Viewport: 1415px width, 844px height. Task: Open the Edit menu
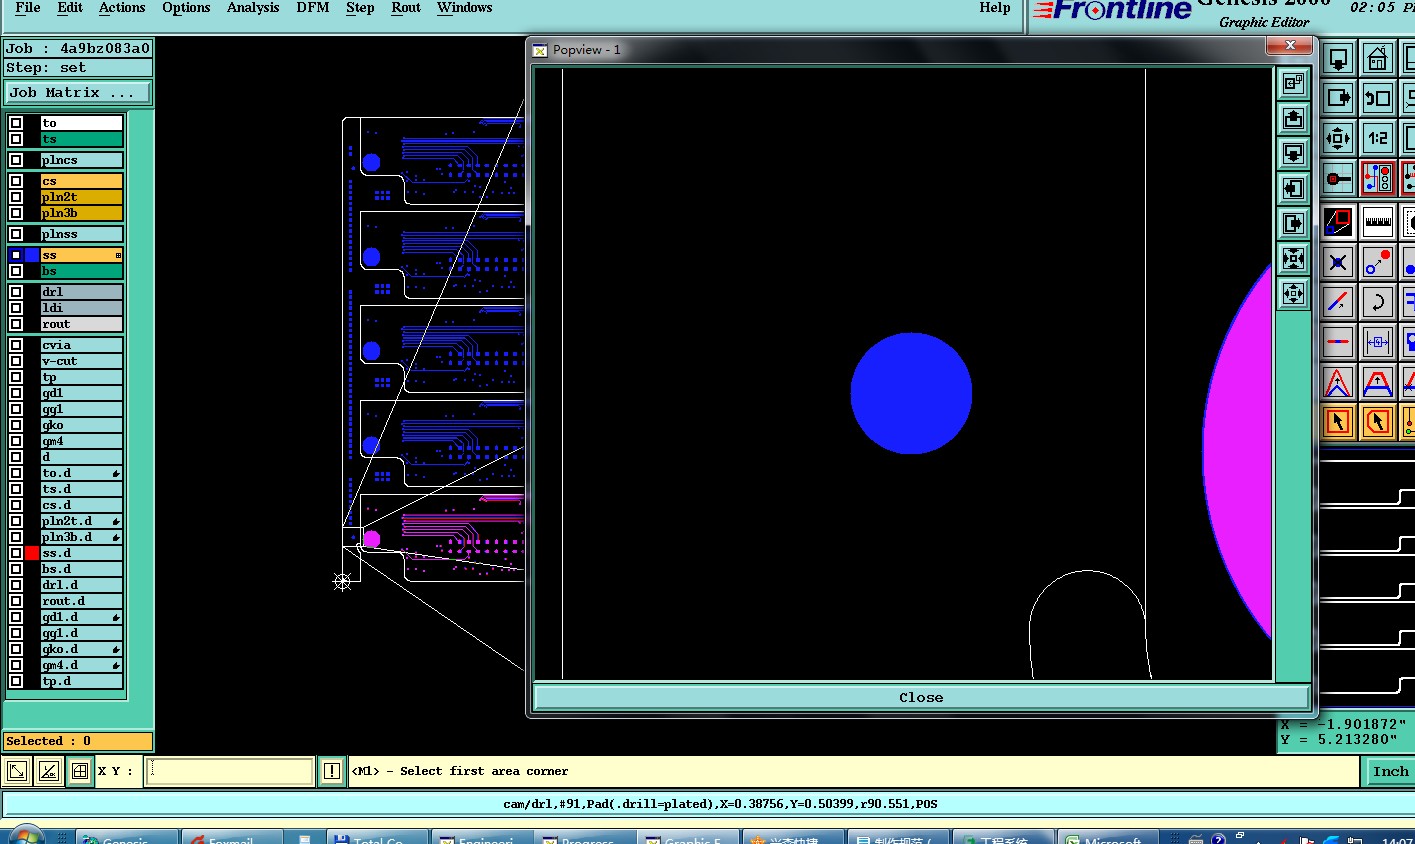70,8
